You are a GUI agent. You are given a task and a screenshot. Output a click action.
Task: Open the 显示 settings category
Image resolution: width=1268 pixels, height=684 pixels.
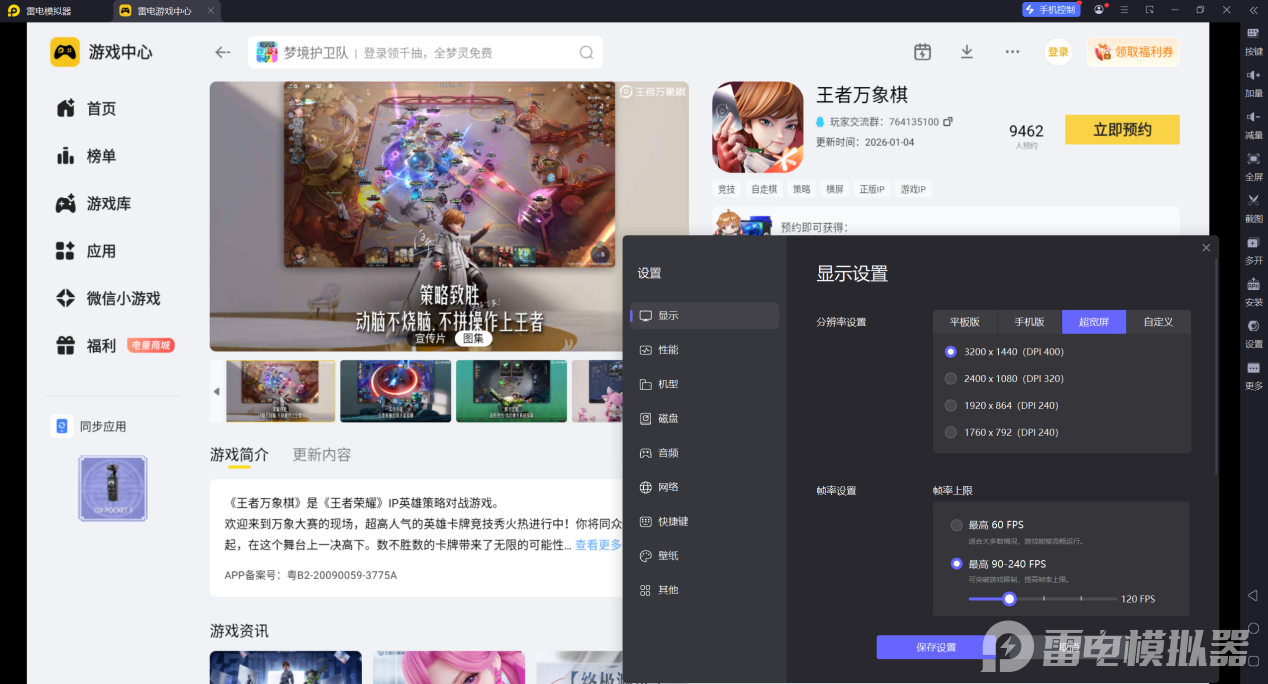pos(705,316)
